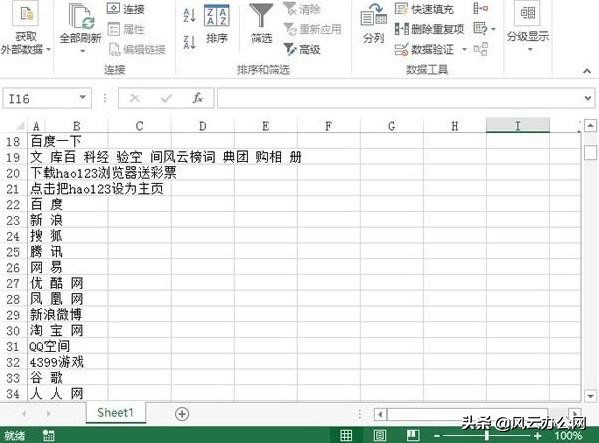This screenshot has height=443, width=599.
Task: Reapply the filter
Action: (x=312, y=29)
